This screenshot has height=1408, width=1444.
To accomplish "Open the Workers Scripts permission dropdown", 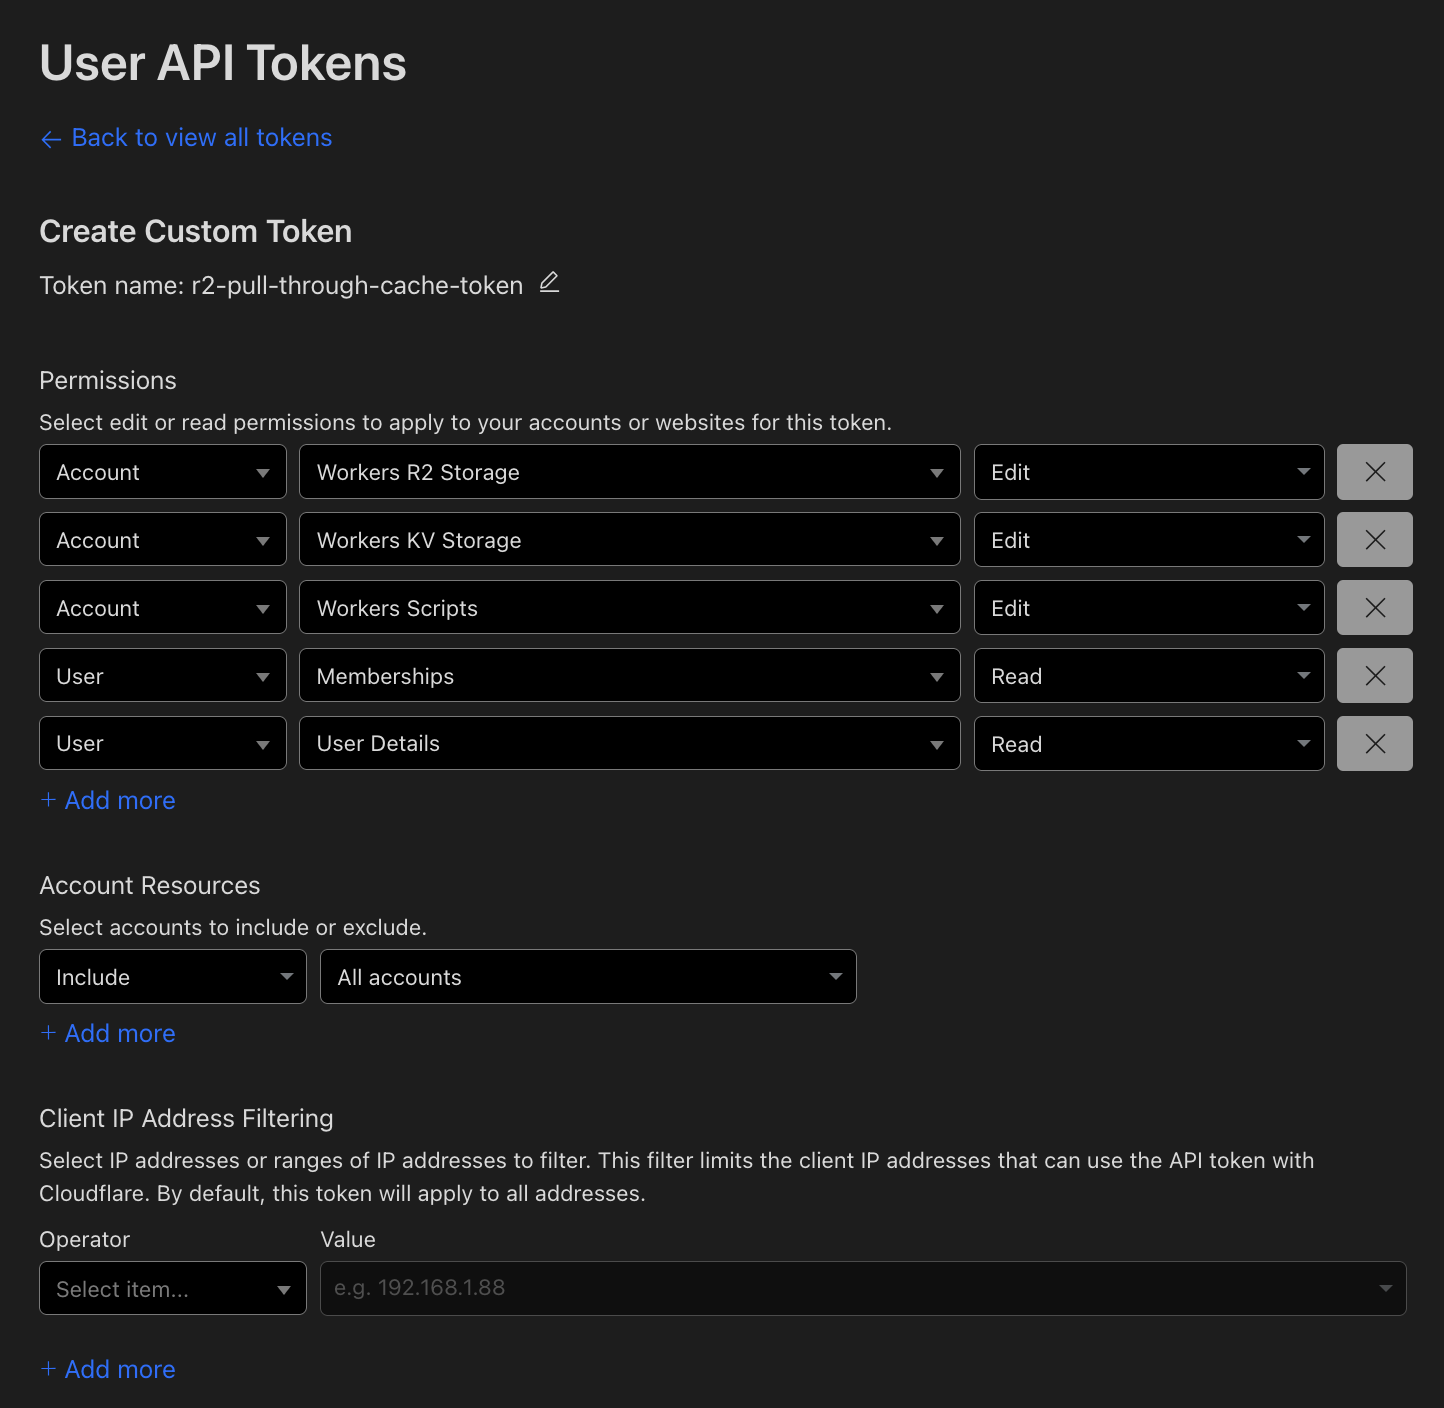I will point(630,608).
